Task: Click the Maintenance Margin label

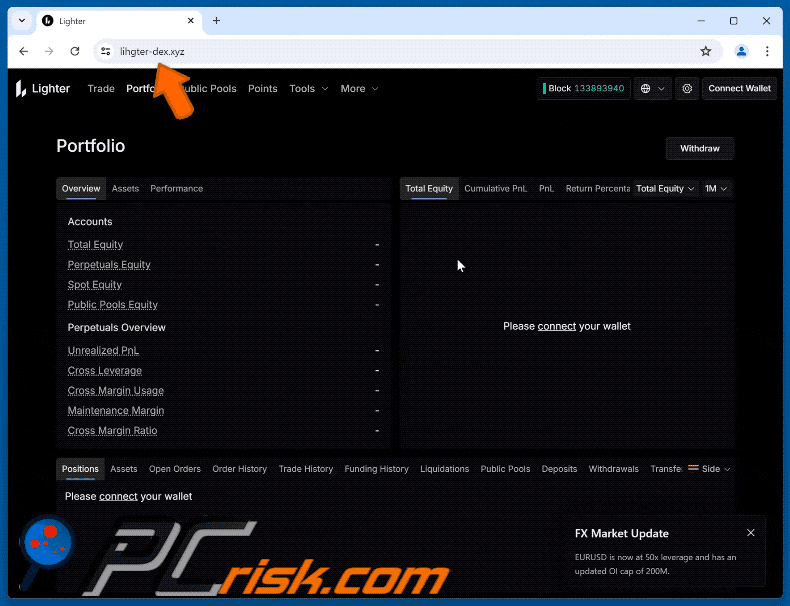Action: tap(116, 411)
